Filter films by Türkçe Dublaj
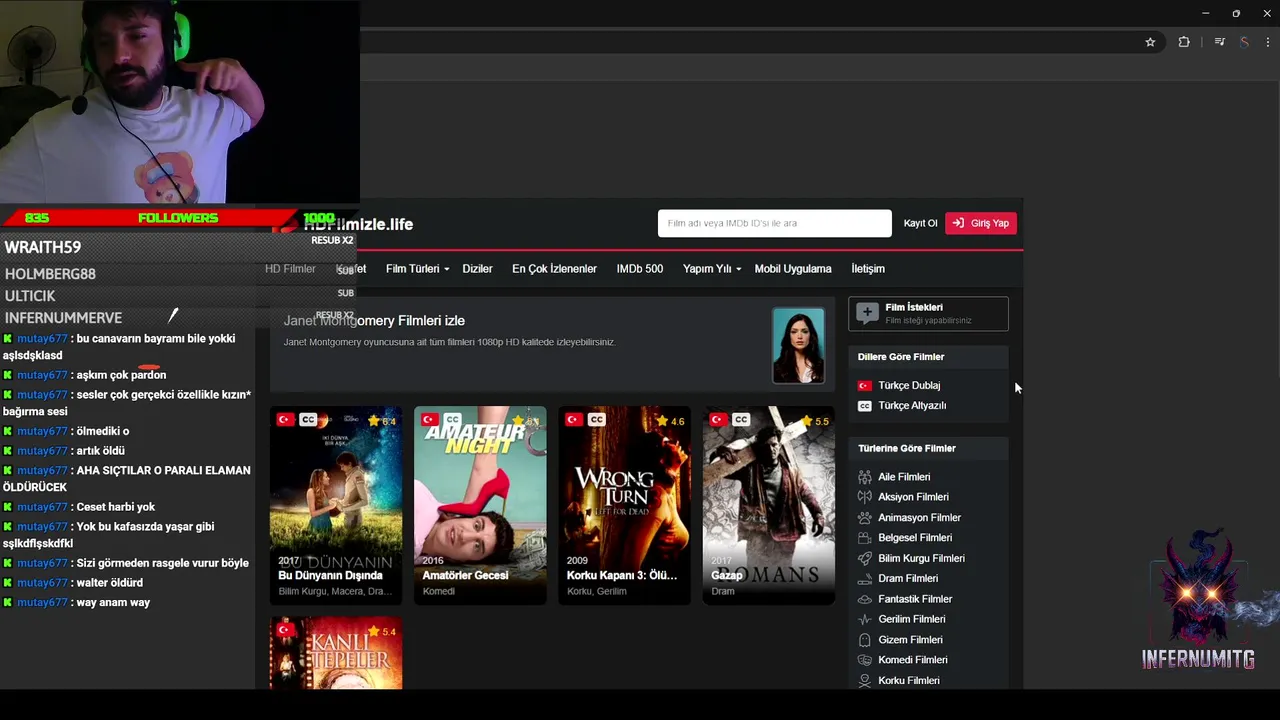This screenshot has height=720, width=1280. pyautogui.click(x=909, y=385)
